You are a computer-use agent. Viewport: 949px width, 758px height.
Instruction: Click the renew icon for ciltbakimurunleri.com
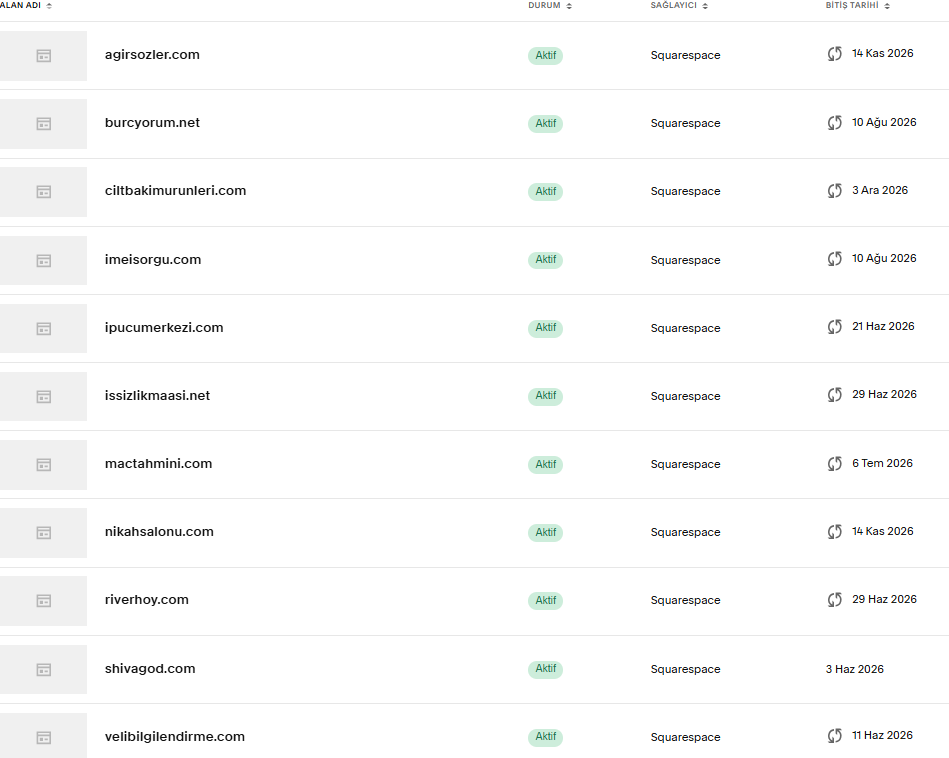click(x=835, y=191)
